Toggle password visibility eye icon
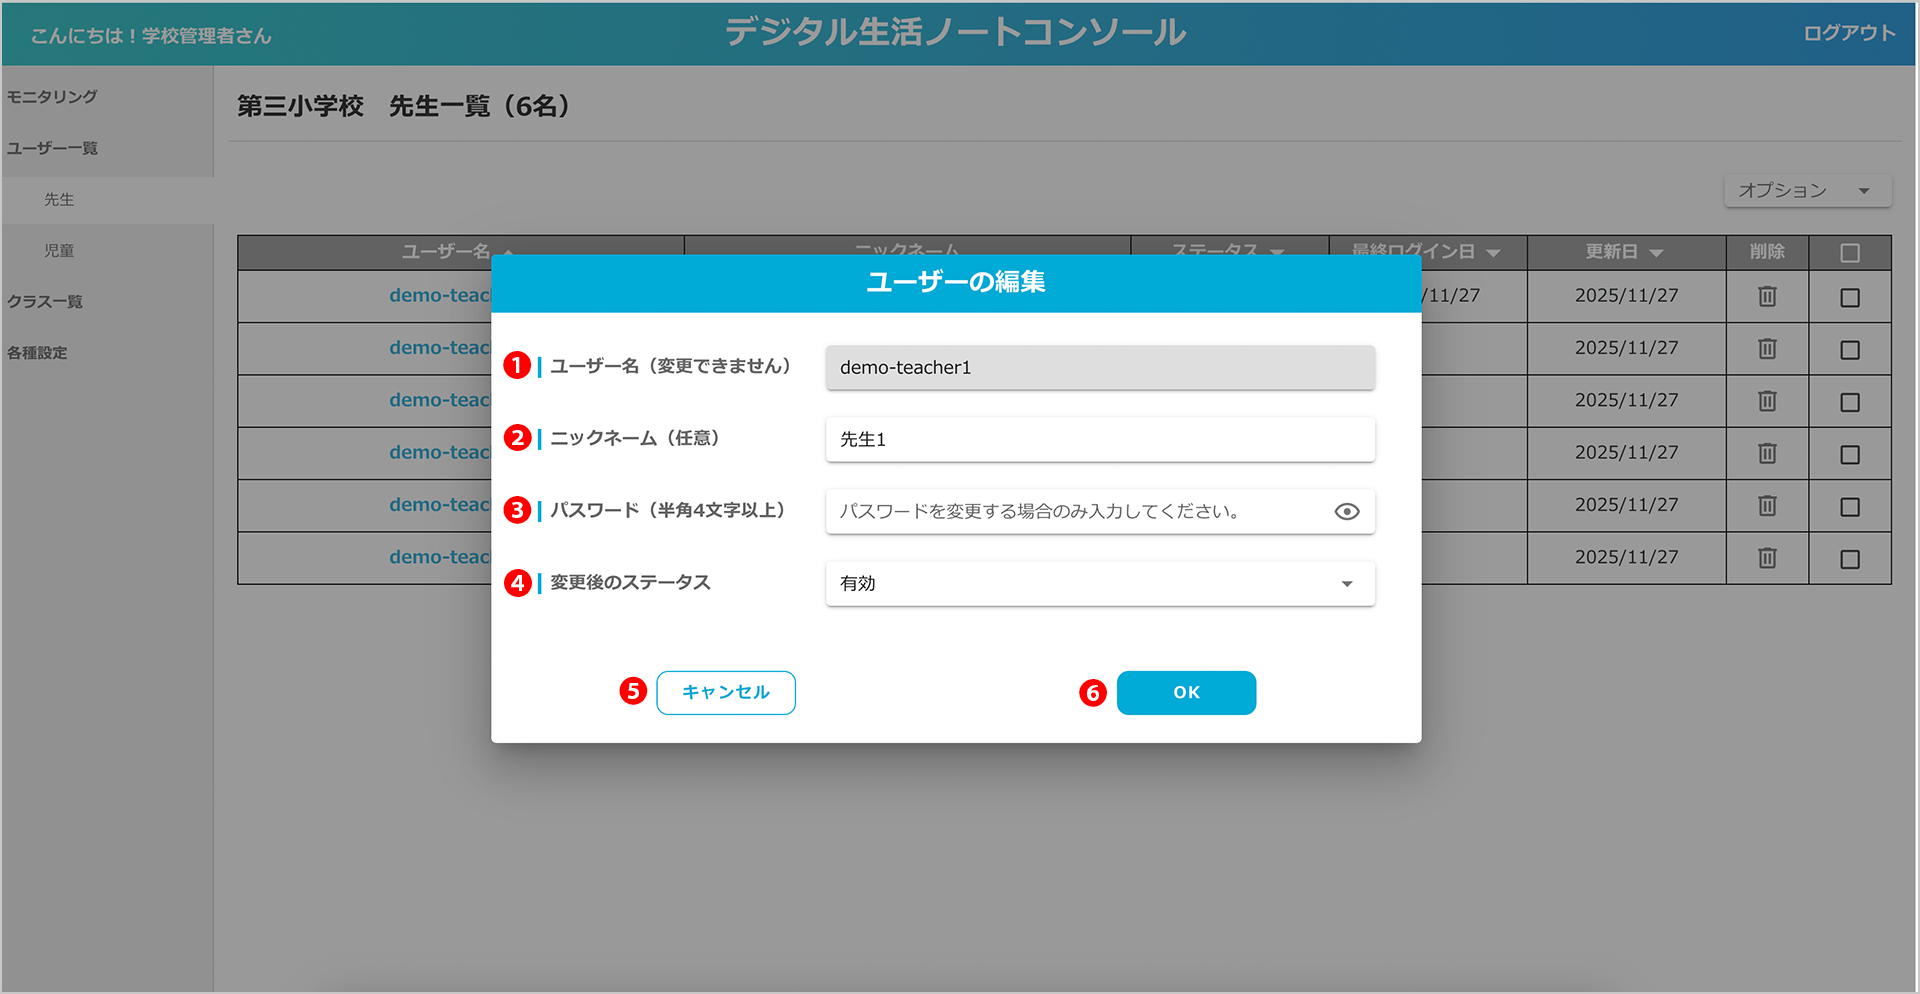 tap(1346, 512)
